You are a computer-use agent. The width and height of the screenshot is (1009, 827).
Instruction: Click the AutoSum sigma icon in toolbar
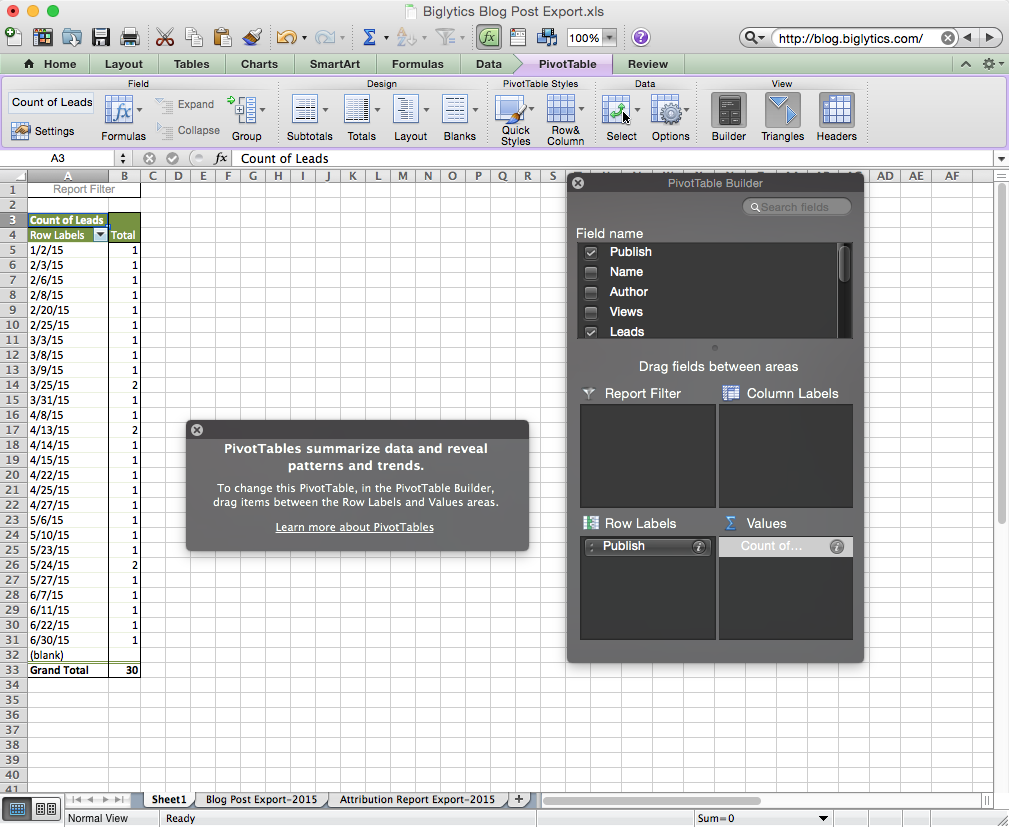click(369, 38)
